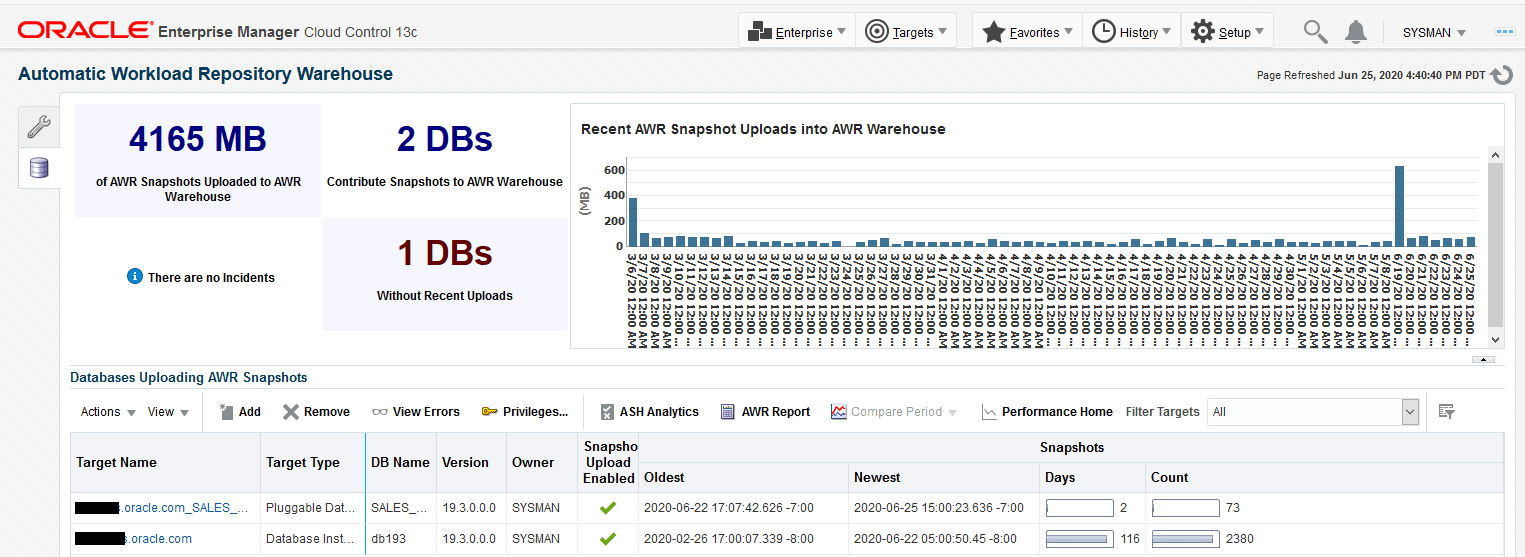Screen dimensions: 1525x557
Task: Click the db193 row upload enabled checkmark
Action: pos(608,539)
